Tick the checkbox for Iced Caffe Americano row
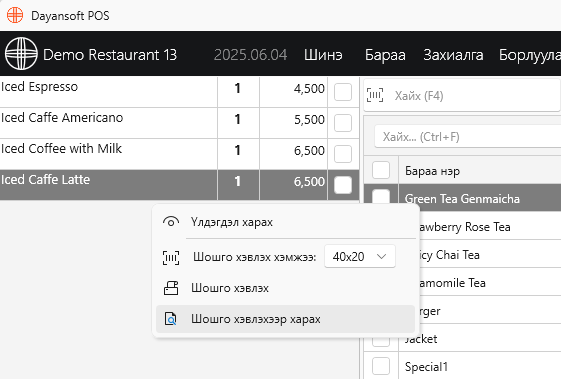Image resolution: width=561 pixels, height=379 pixels. click(342, 123)
